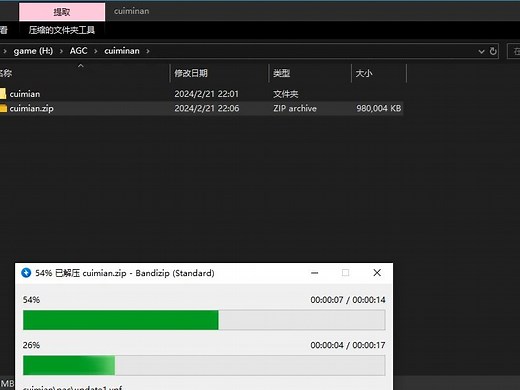
Task: Navigate to AGC breadcrumb segment
Action: (x=78, y=51)
